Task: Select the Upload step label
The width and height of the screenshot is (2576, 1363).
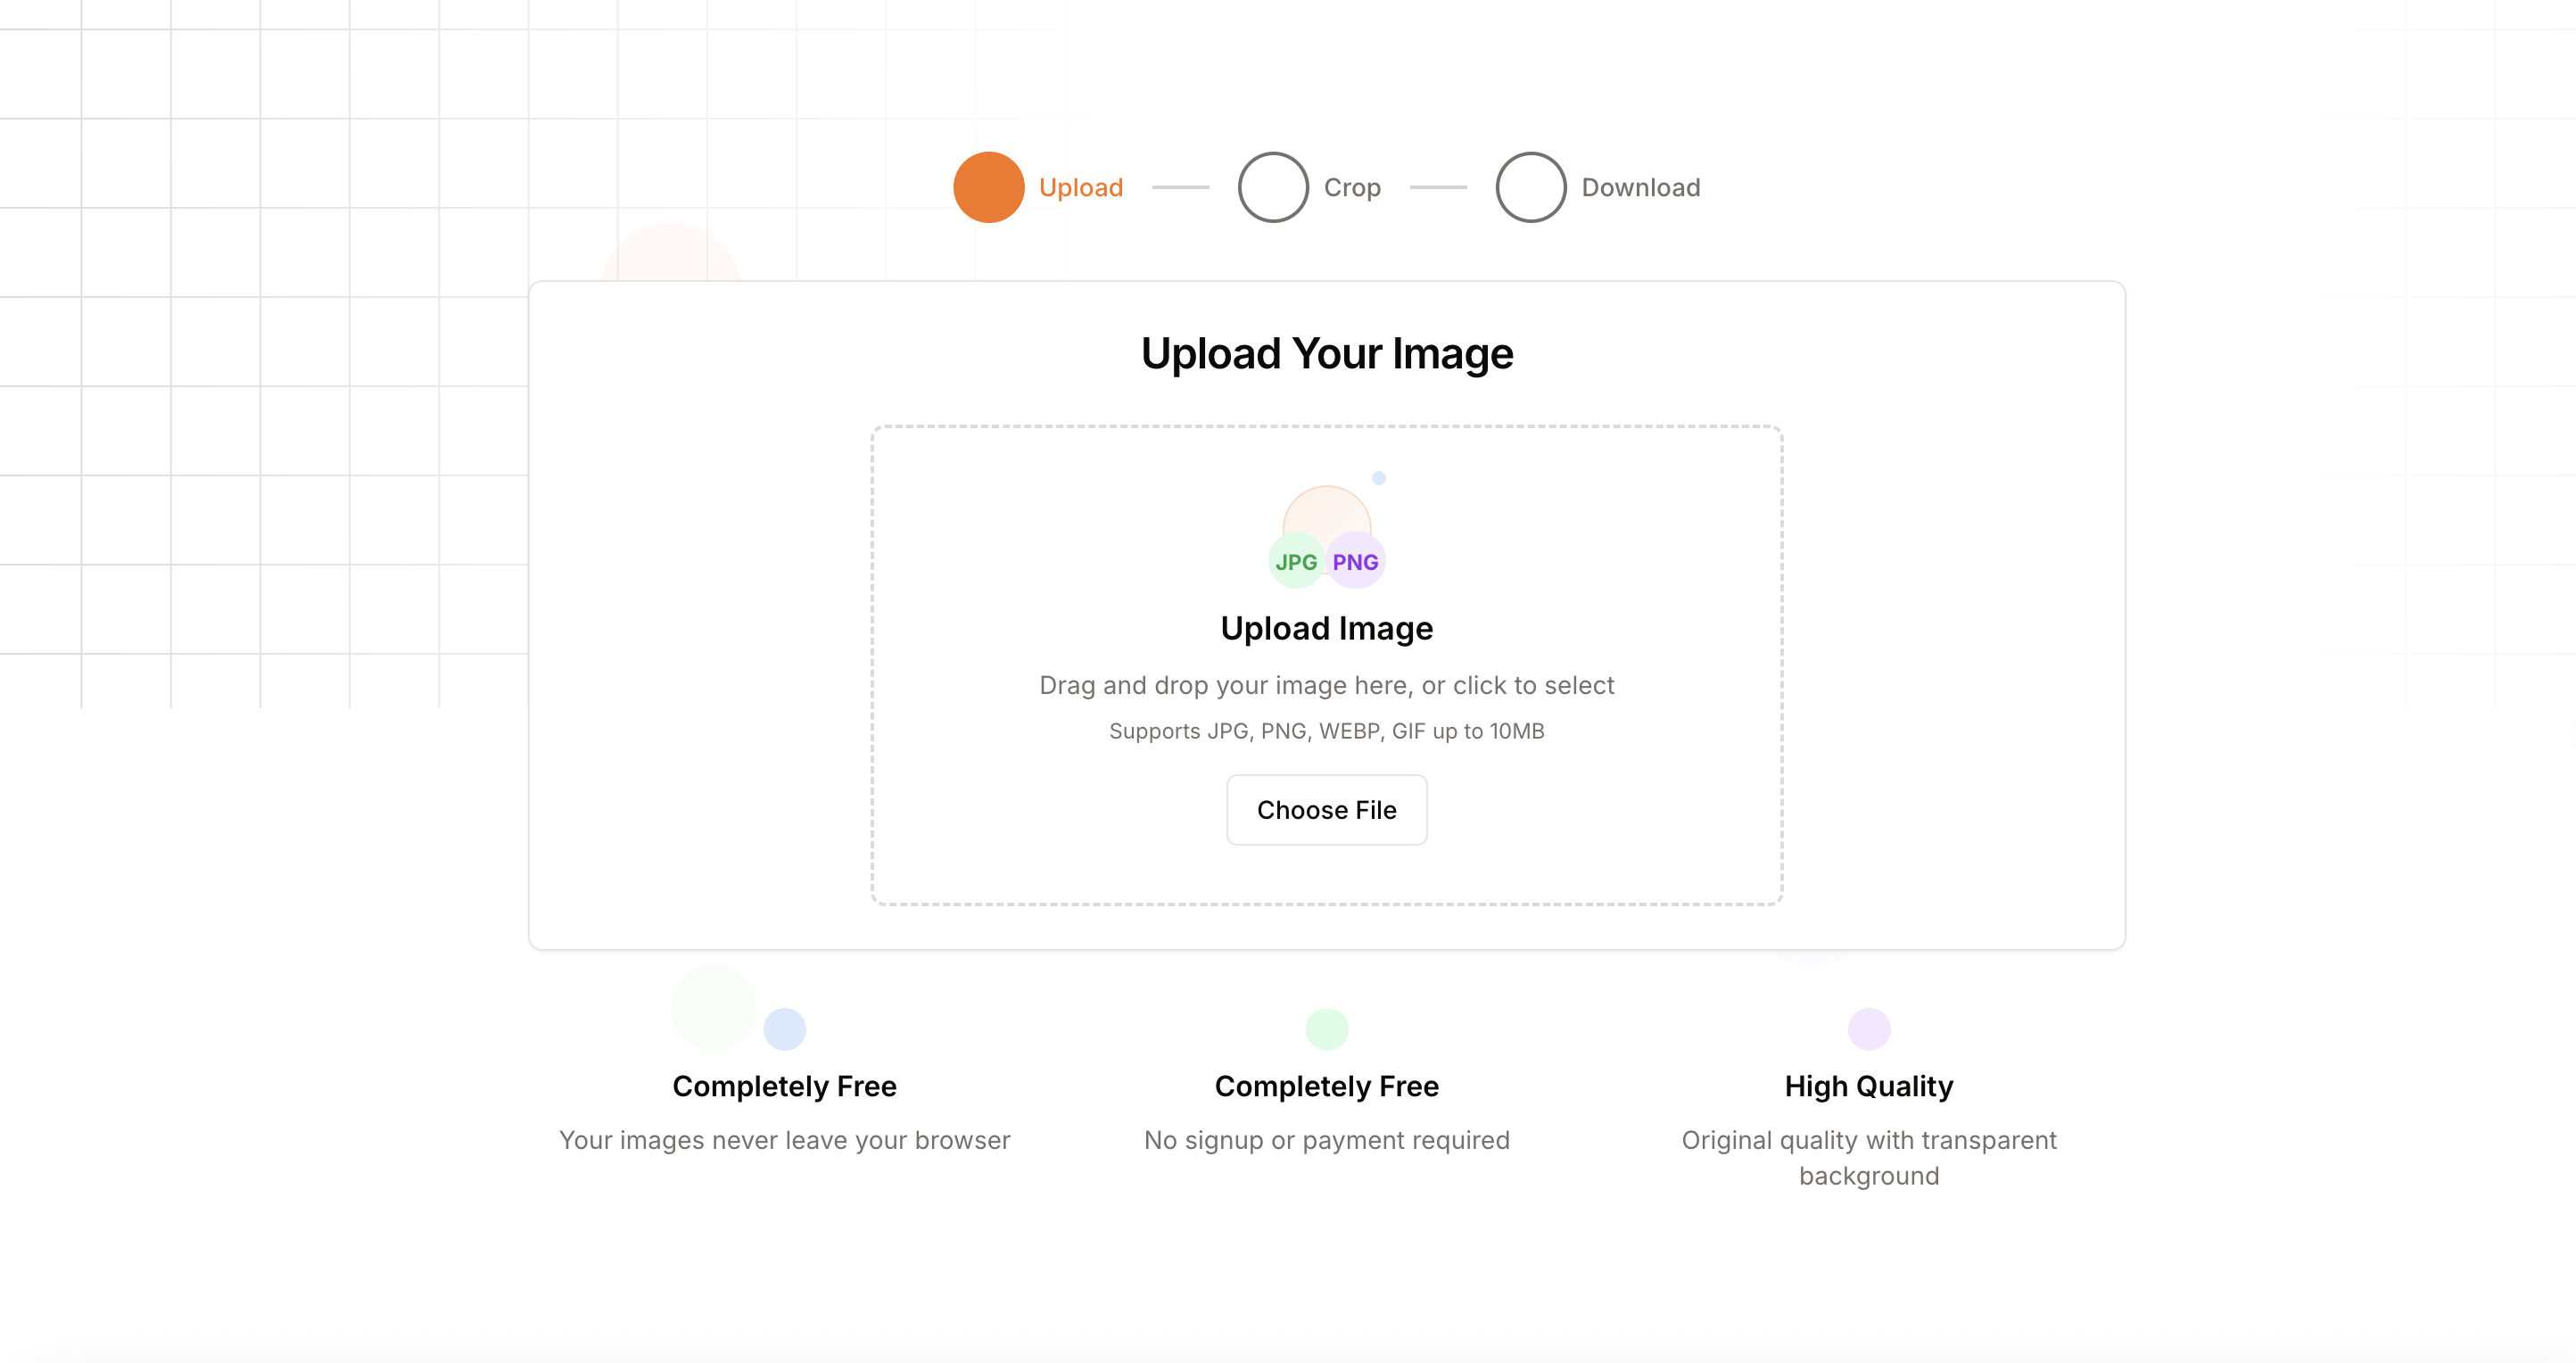Action: [x=1080, y=187]
